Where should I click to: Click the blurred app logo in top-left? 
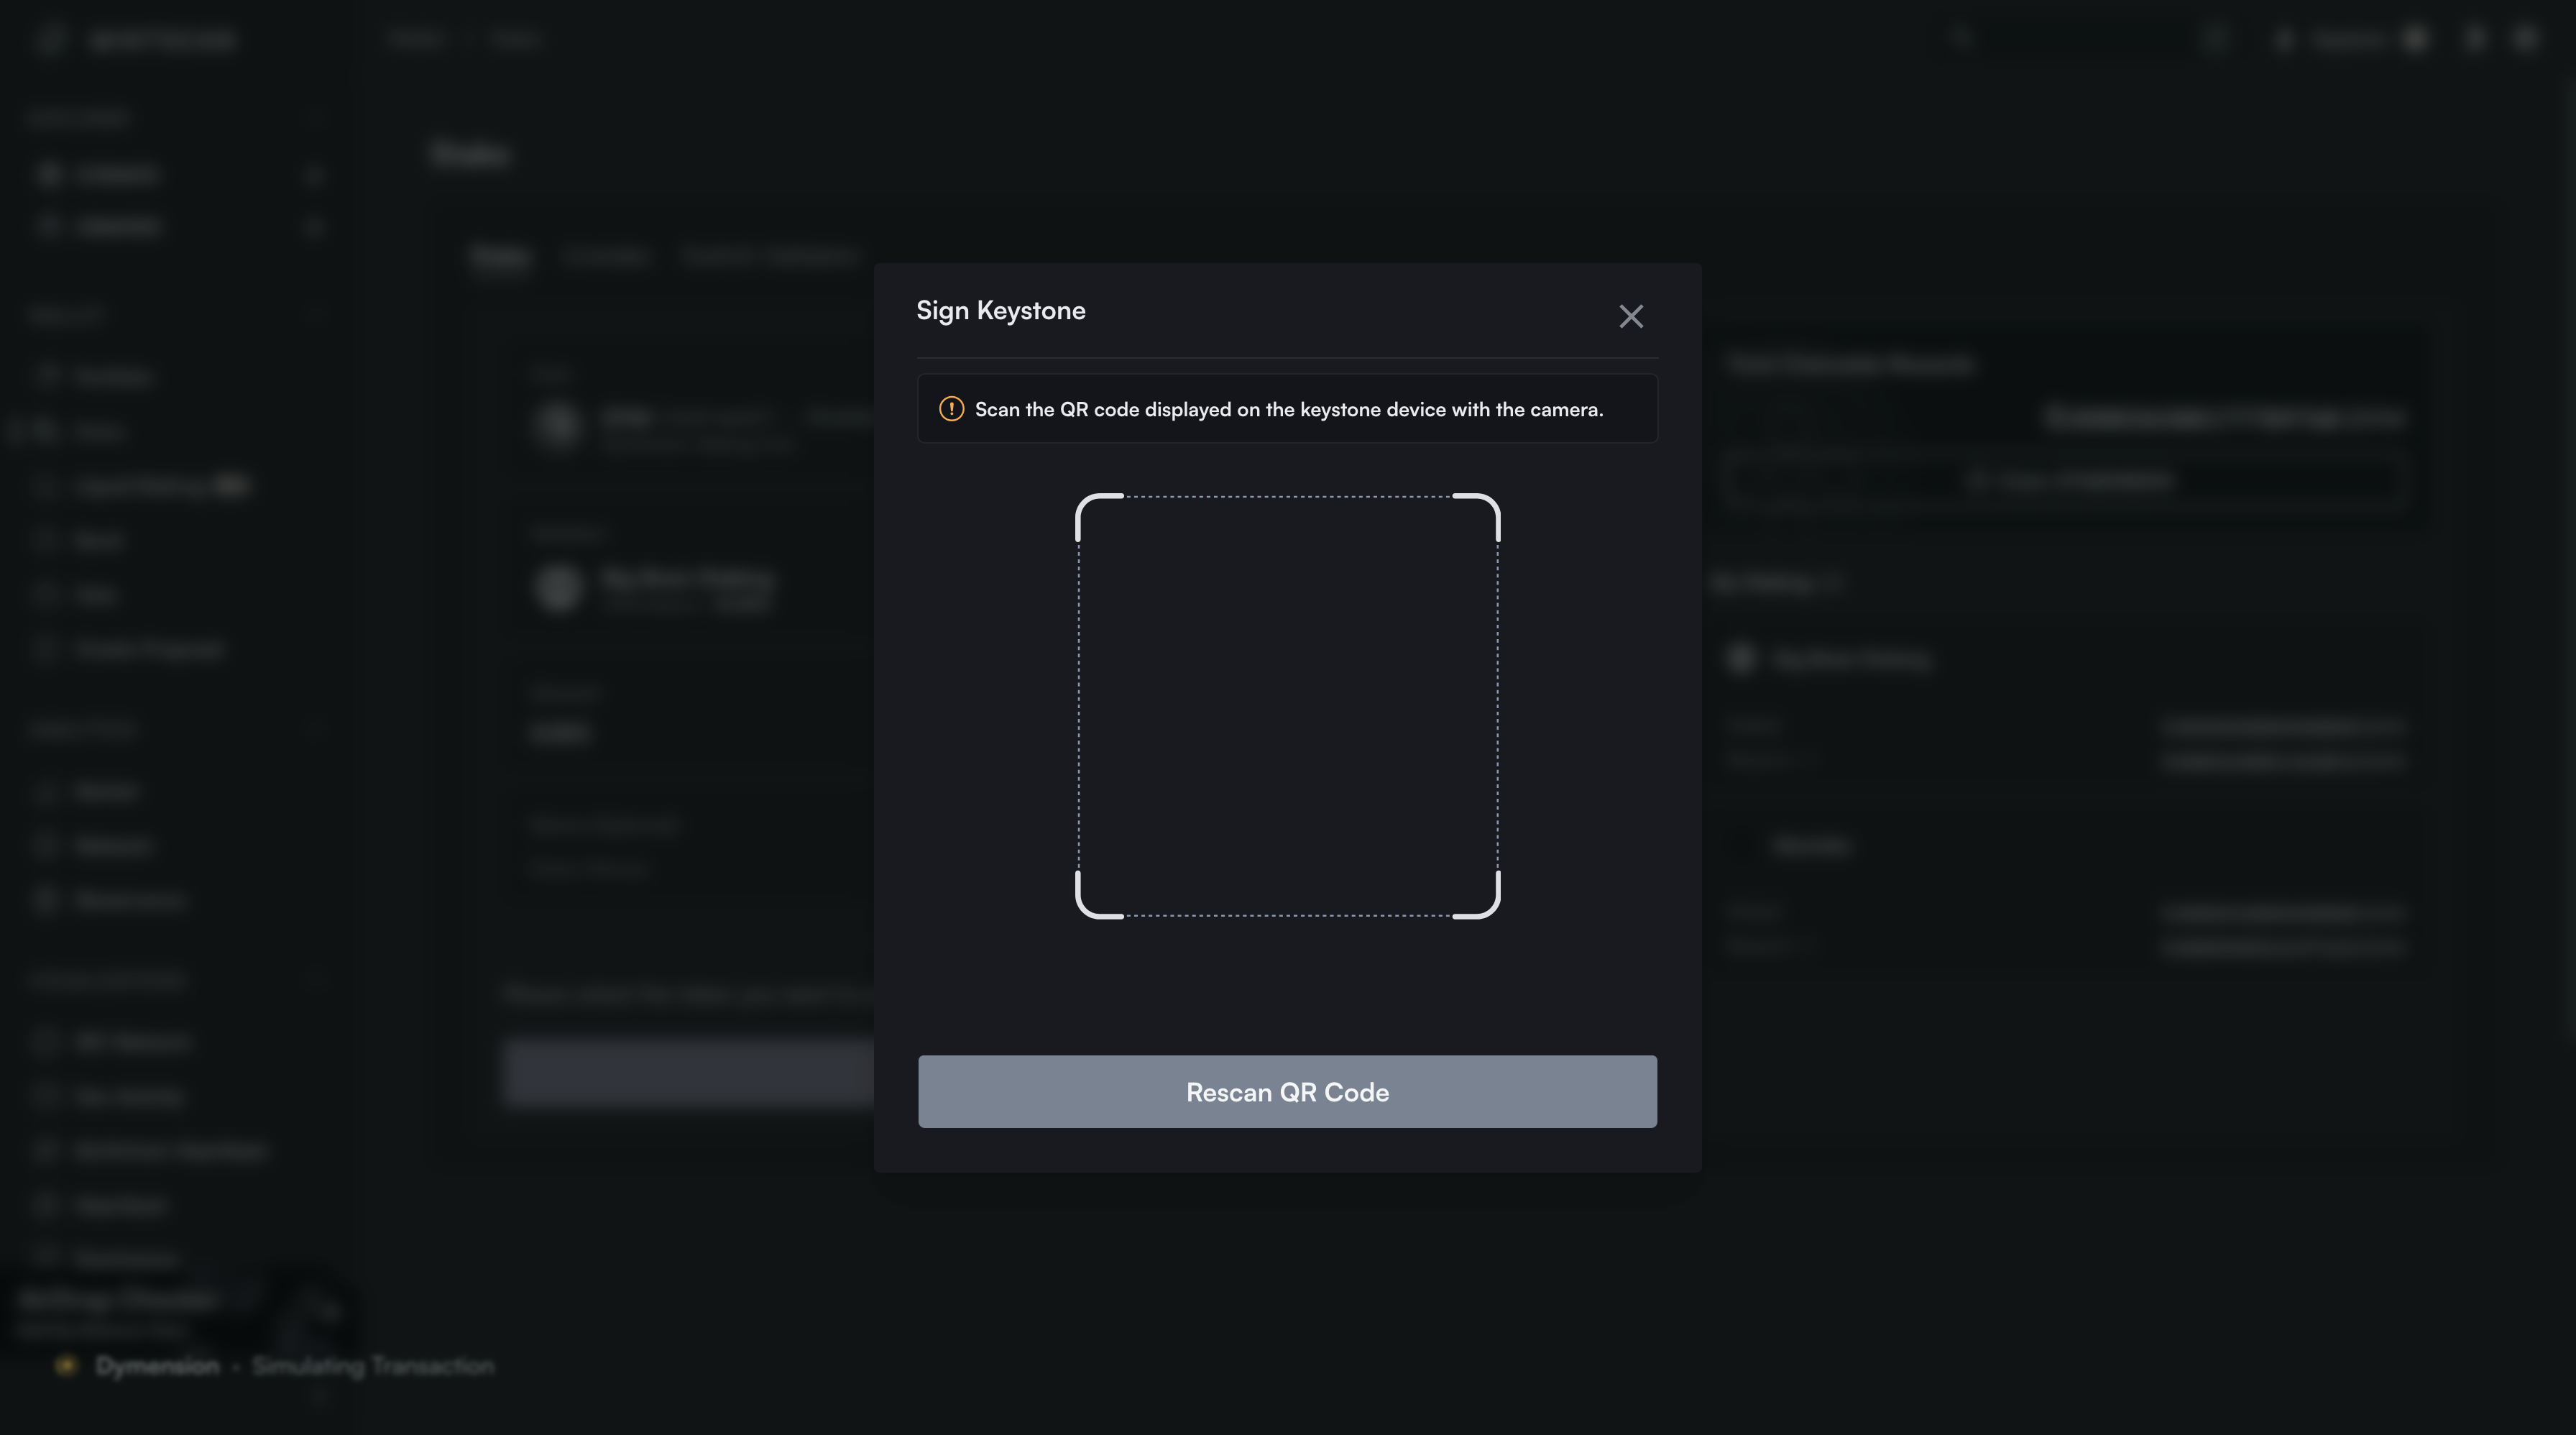[x=50, y=39]
